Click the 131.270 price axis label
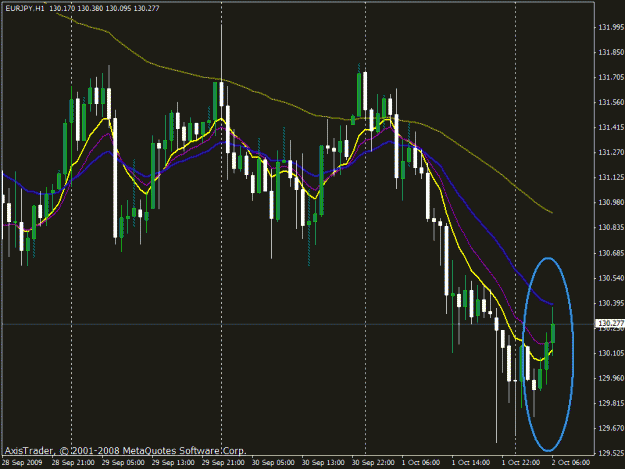 611,152
